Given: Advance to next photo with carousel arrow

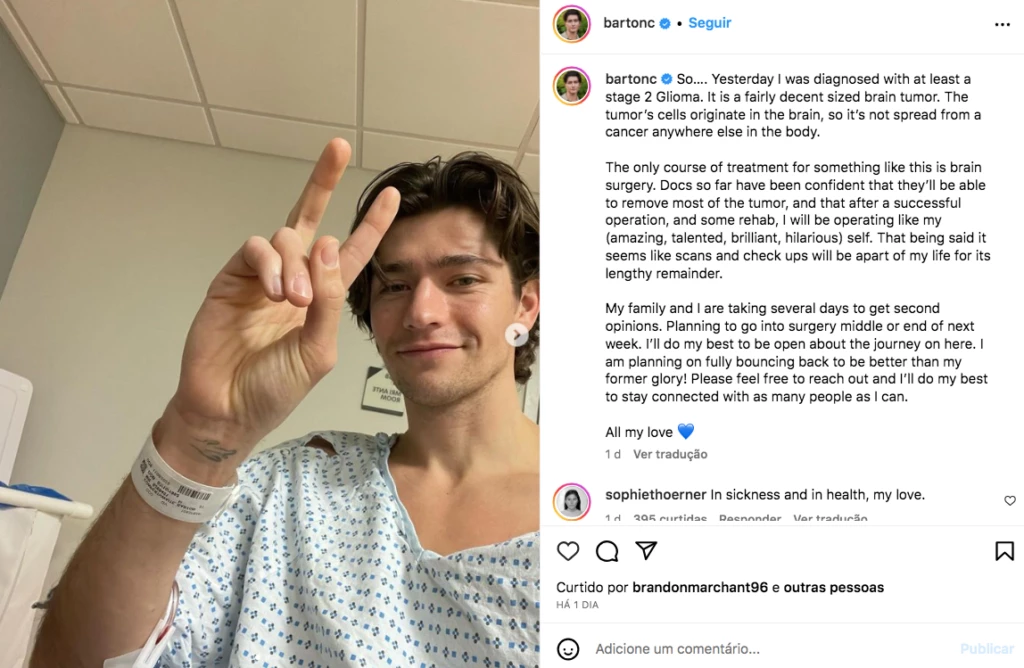Looking at the screenshot, I should (517, 335).
